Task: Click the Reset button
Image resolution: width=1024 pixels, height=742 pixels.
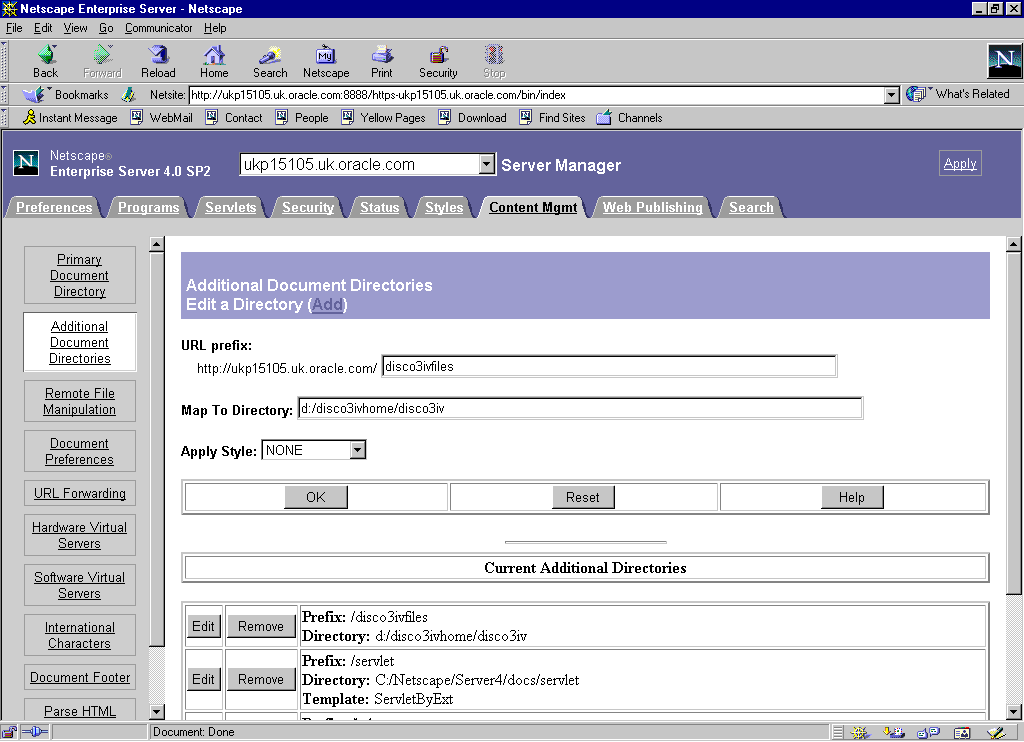Action: pos(583,497)
